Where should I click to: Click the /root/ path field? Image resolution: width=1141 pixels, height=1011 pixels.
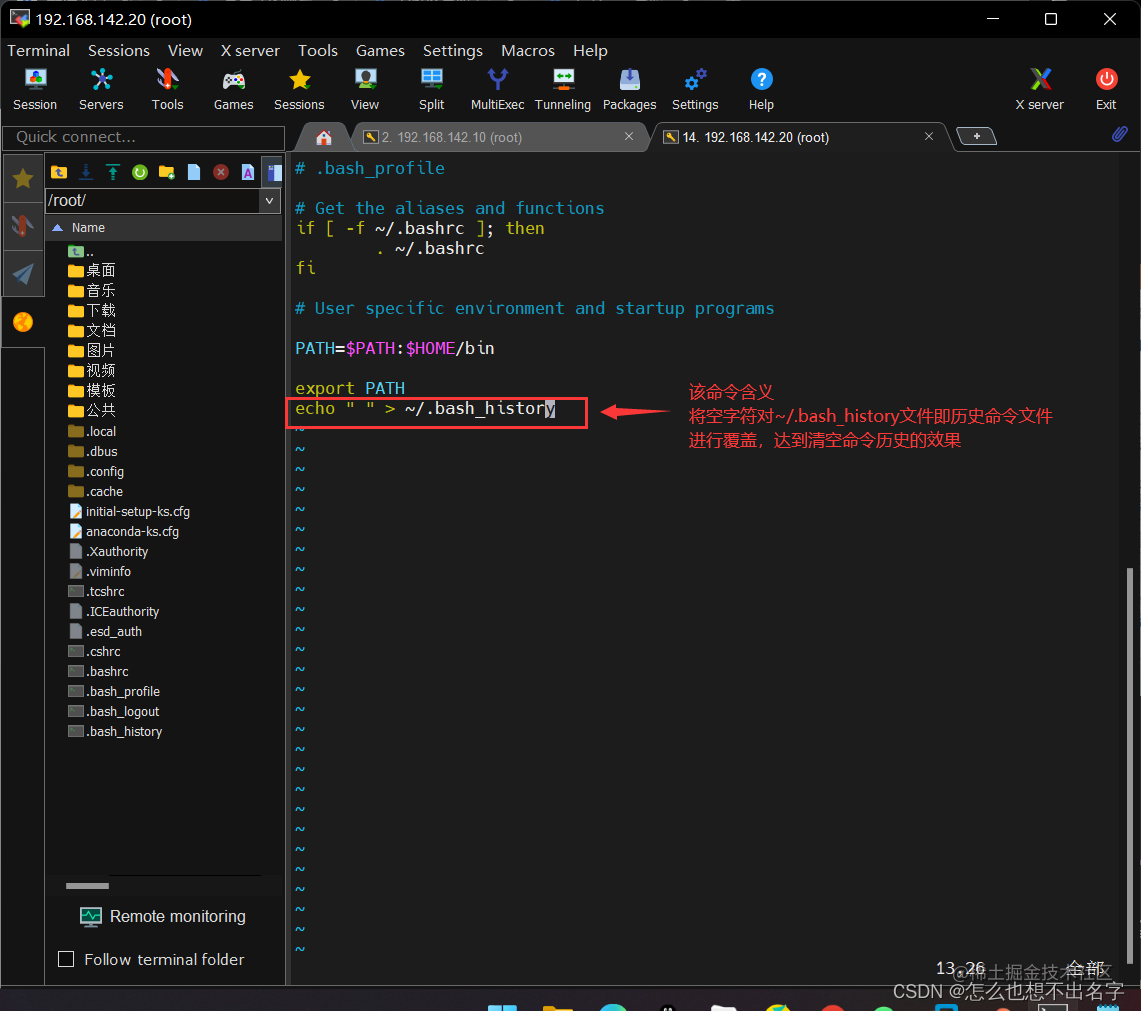[152, 200]
